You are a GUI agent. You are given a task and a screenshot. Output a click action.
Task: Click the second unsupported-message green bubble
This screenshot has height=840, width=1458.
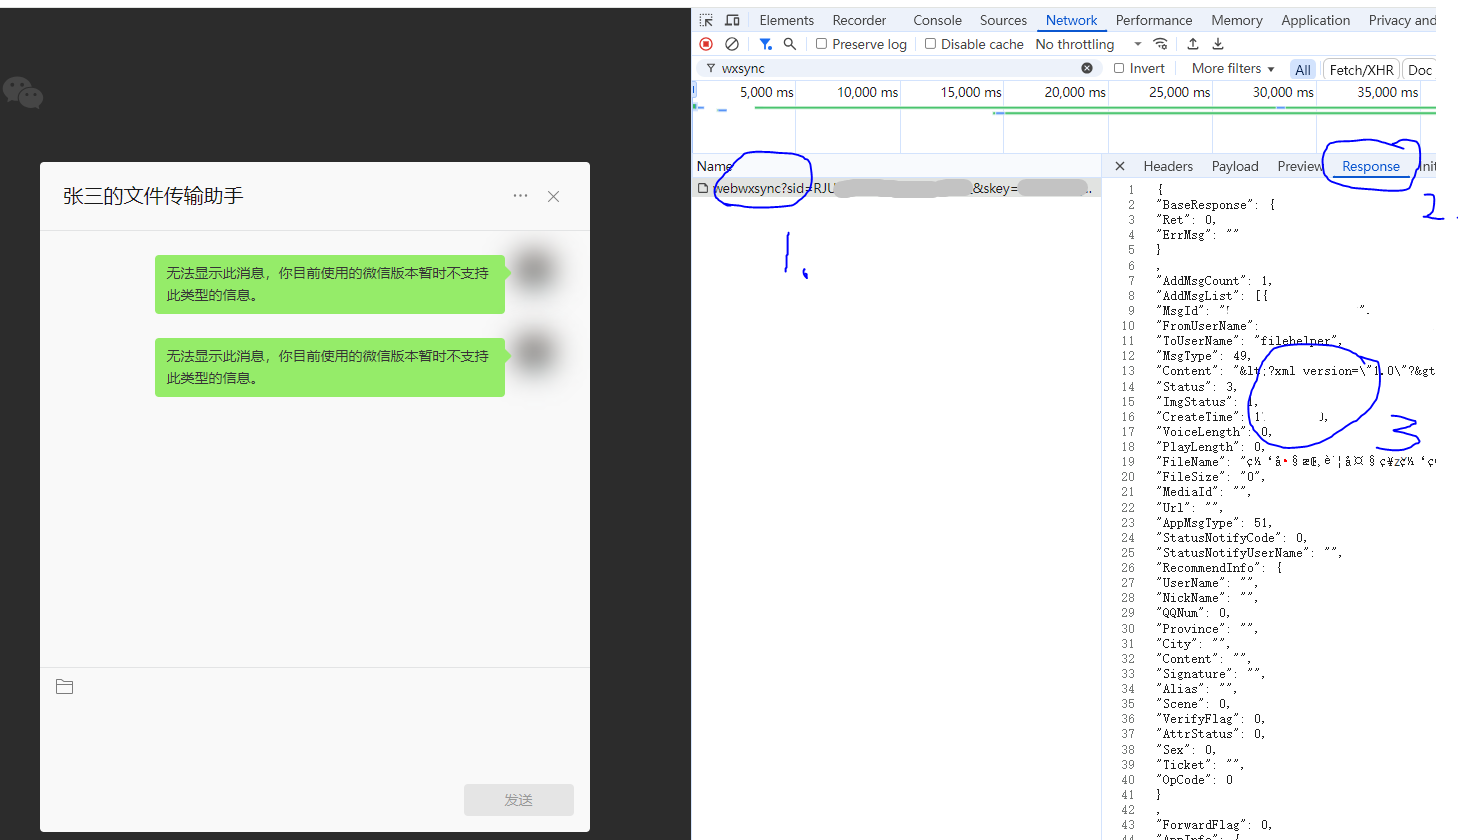pyautogui.click(x=330, y=367)
